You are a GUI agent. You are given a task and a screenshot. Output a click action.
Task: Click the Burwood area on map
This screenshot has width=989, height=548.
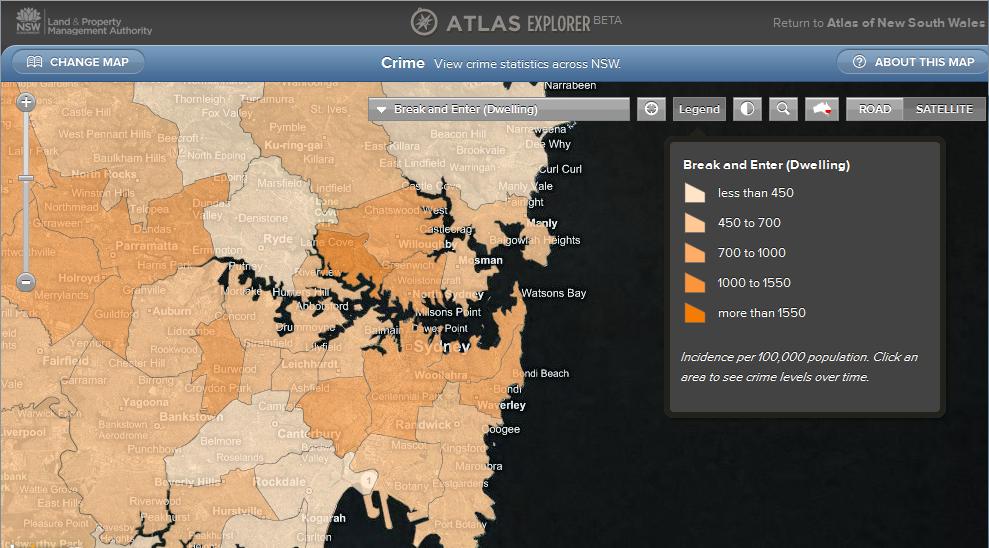[x=235, y=369]
